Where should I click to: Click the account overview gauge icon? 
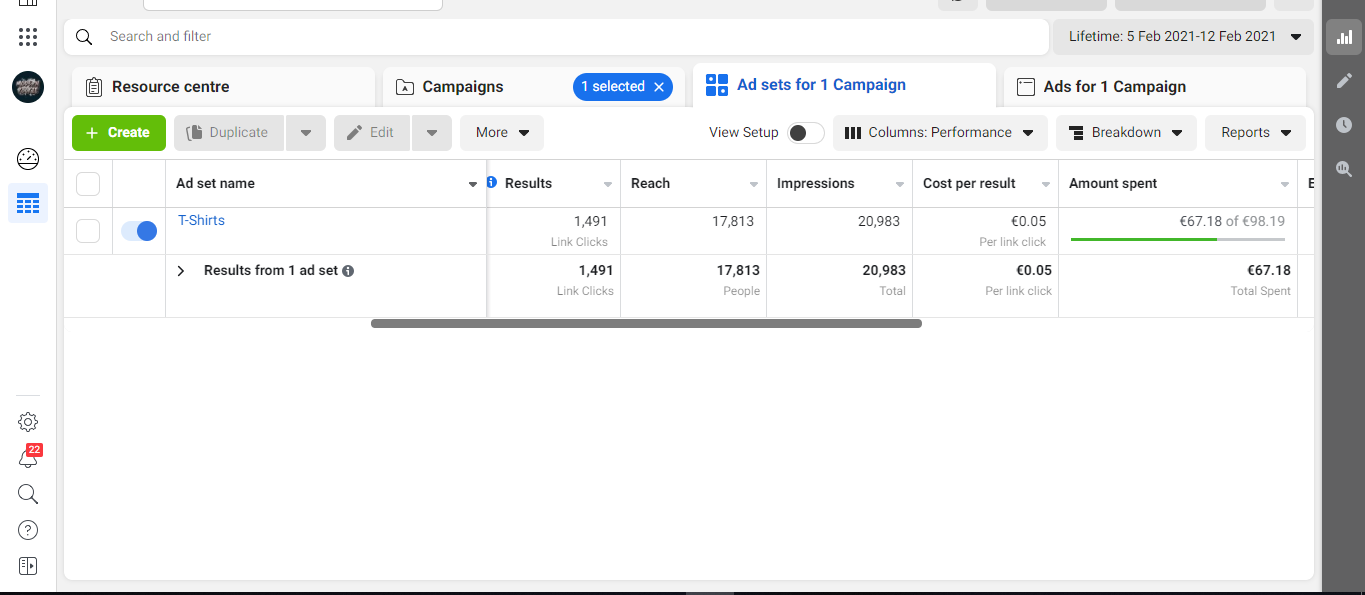[28, 158]
